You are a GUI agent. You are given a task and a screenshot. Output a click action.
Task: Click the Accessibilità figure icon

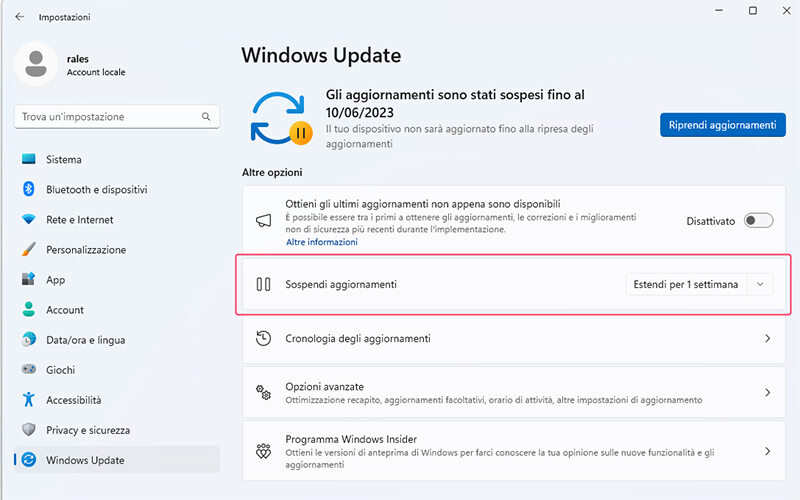29,399
